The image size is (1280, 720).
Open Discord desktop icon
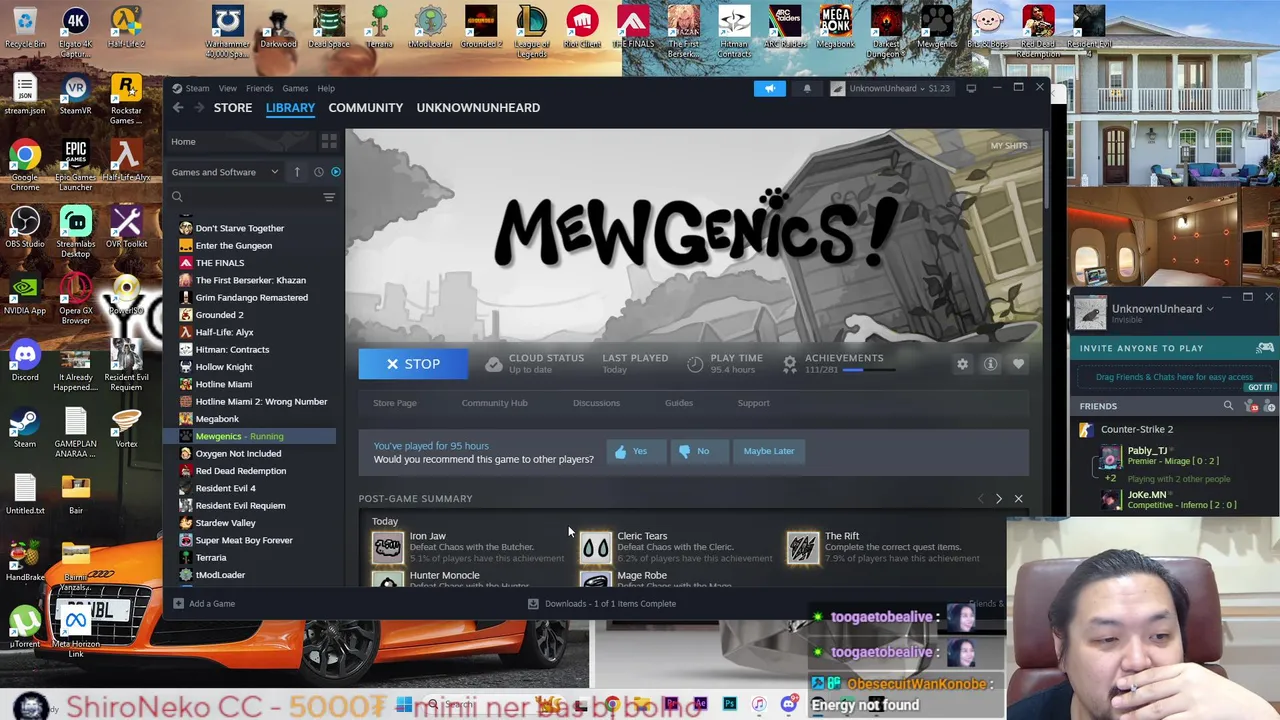(25, 362)
